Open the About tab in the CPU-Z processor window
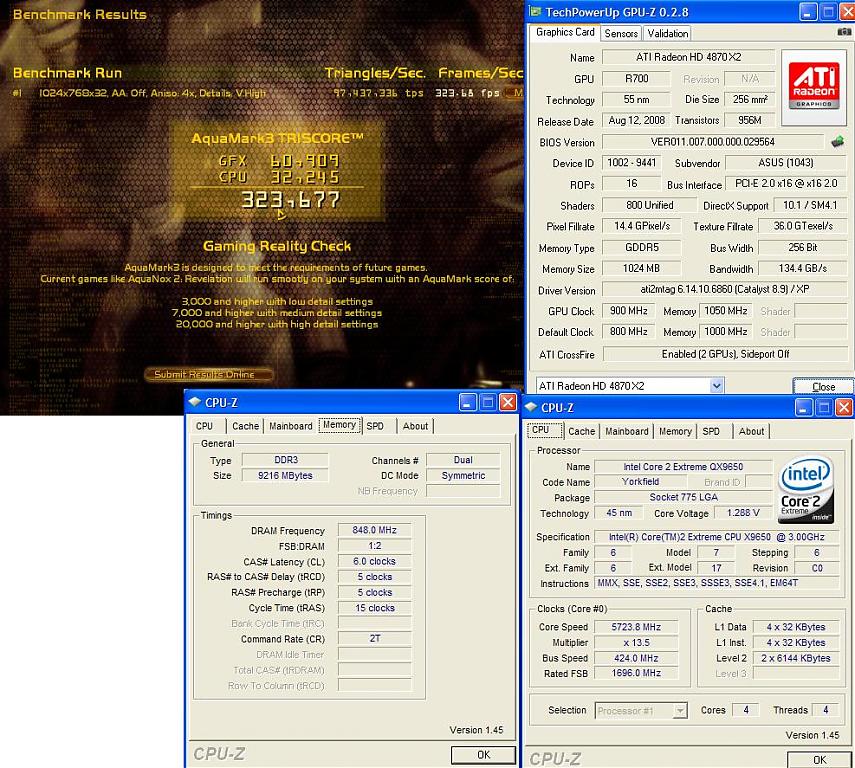The image size is (855, 768). [x=751, y=431]
